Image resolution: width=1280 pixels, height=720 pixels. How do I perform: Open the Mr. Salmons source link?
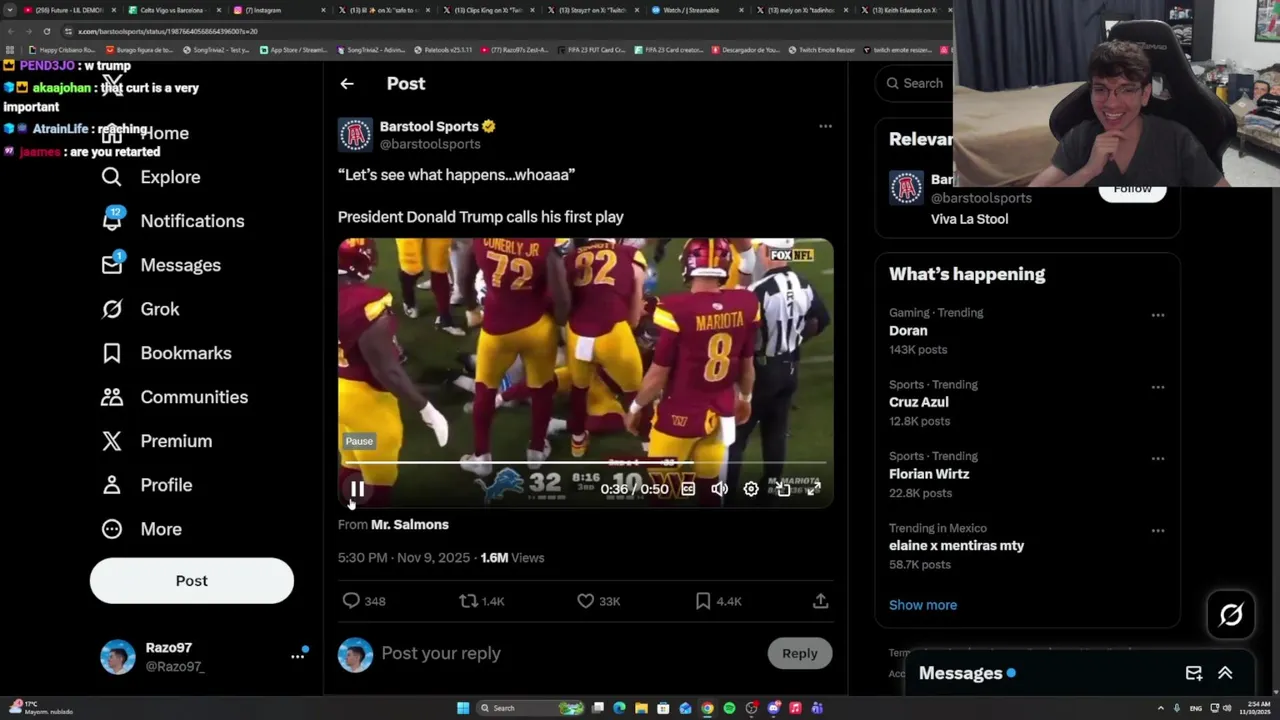tap(410, 524)
